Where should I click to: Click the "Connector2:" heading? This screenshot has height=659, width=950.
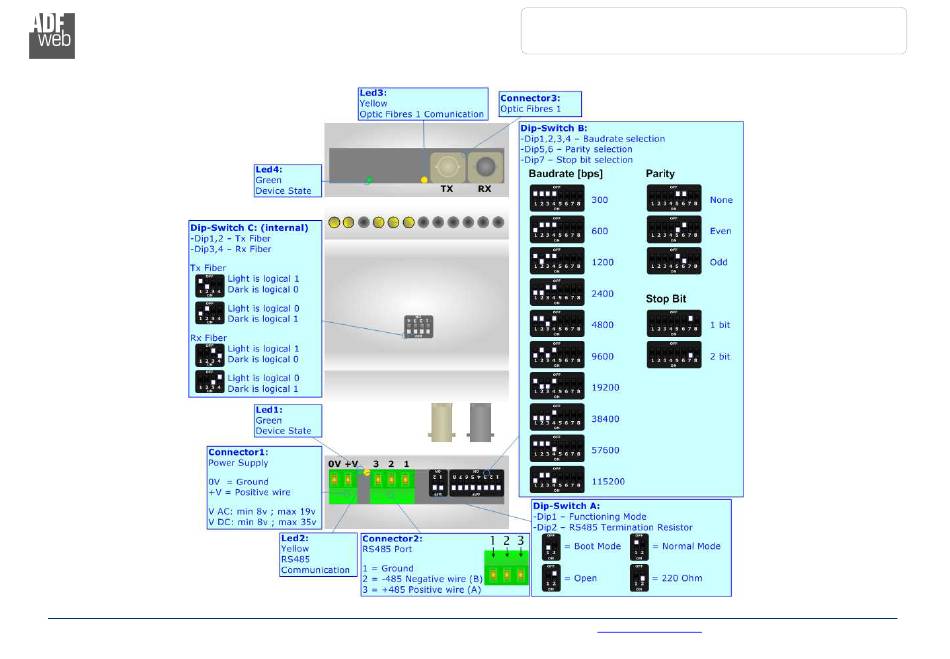coord(392,539)
